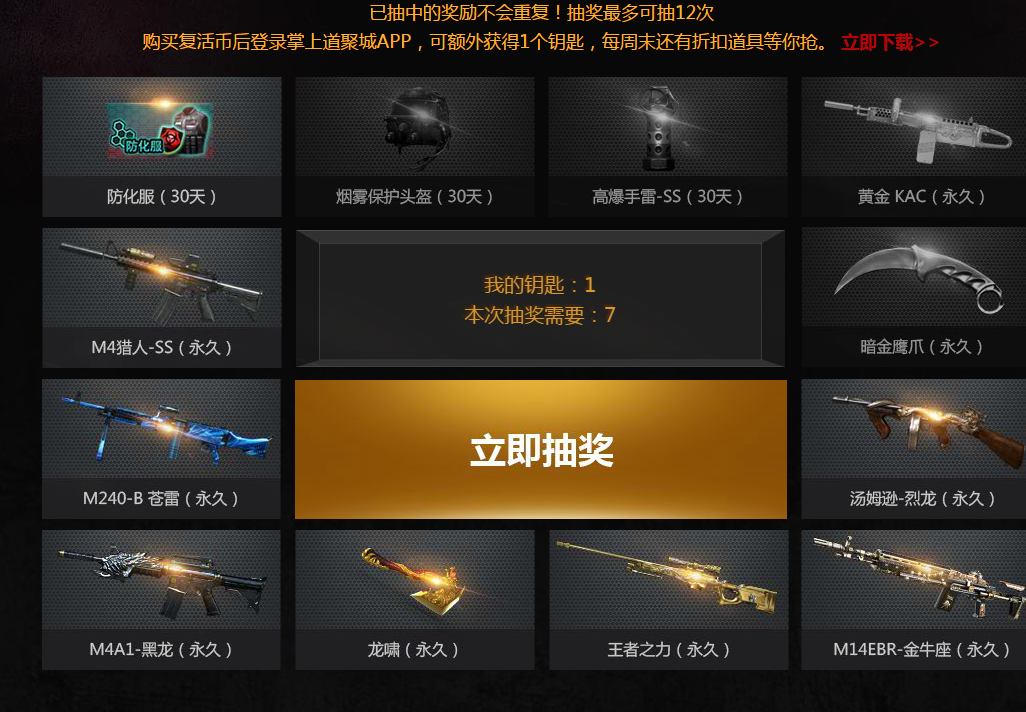Viewport: 1026px width, 712px height.
Task: Click the blue M240-B 苍雷 machine gun
Action: point(166,429)
